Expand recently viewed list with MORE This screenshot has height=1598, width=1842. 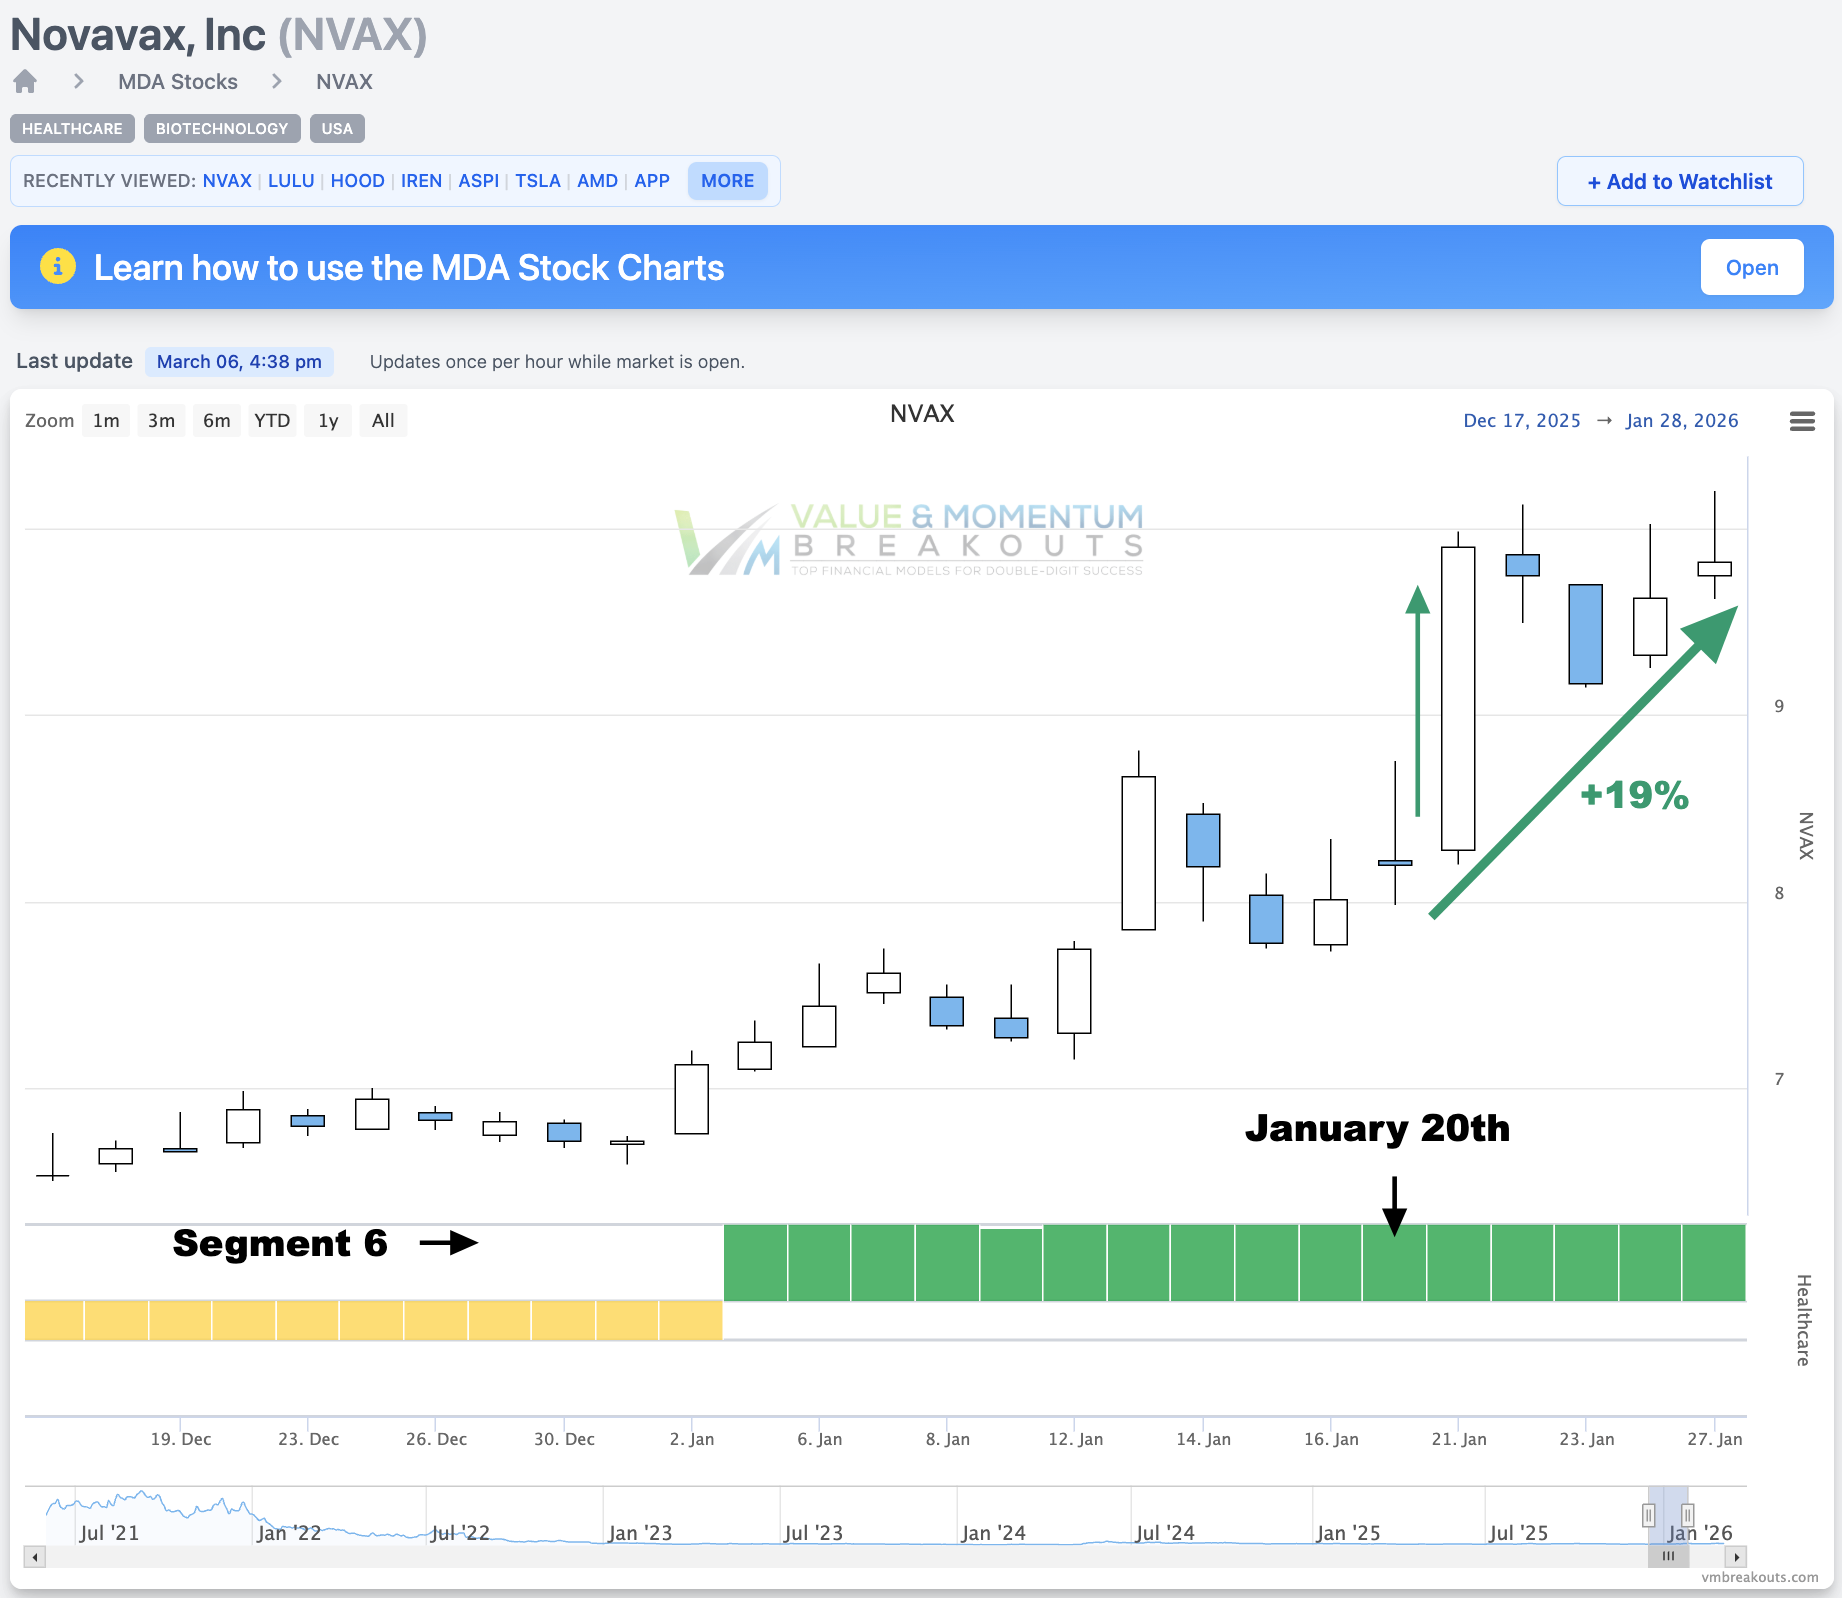tap(727, 181)
